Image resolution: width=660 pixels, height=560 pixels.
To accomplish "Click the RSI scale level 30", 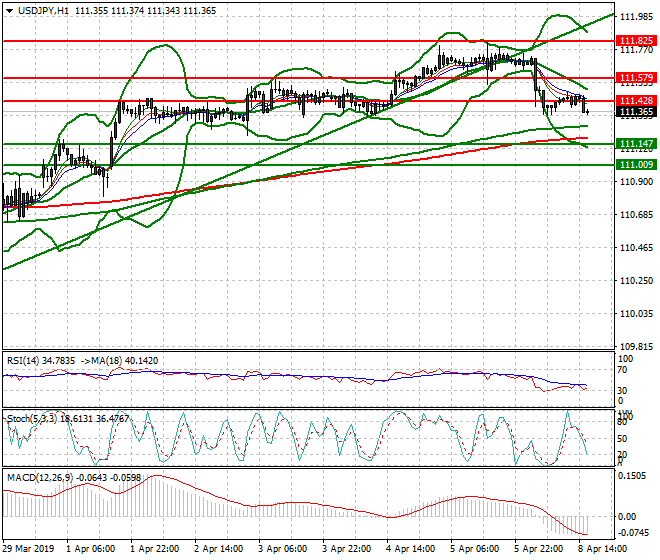I will 622,390.
